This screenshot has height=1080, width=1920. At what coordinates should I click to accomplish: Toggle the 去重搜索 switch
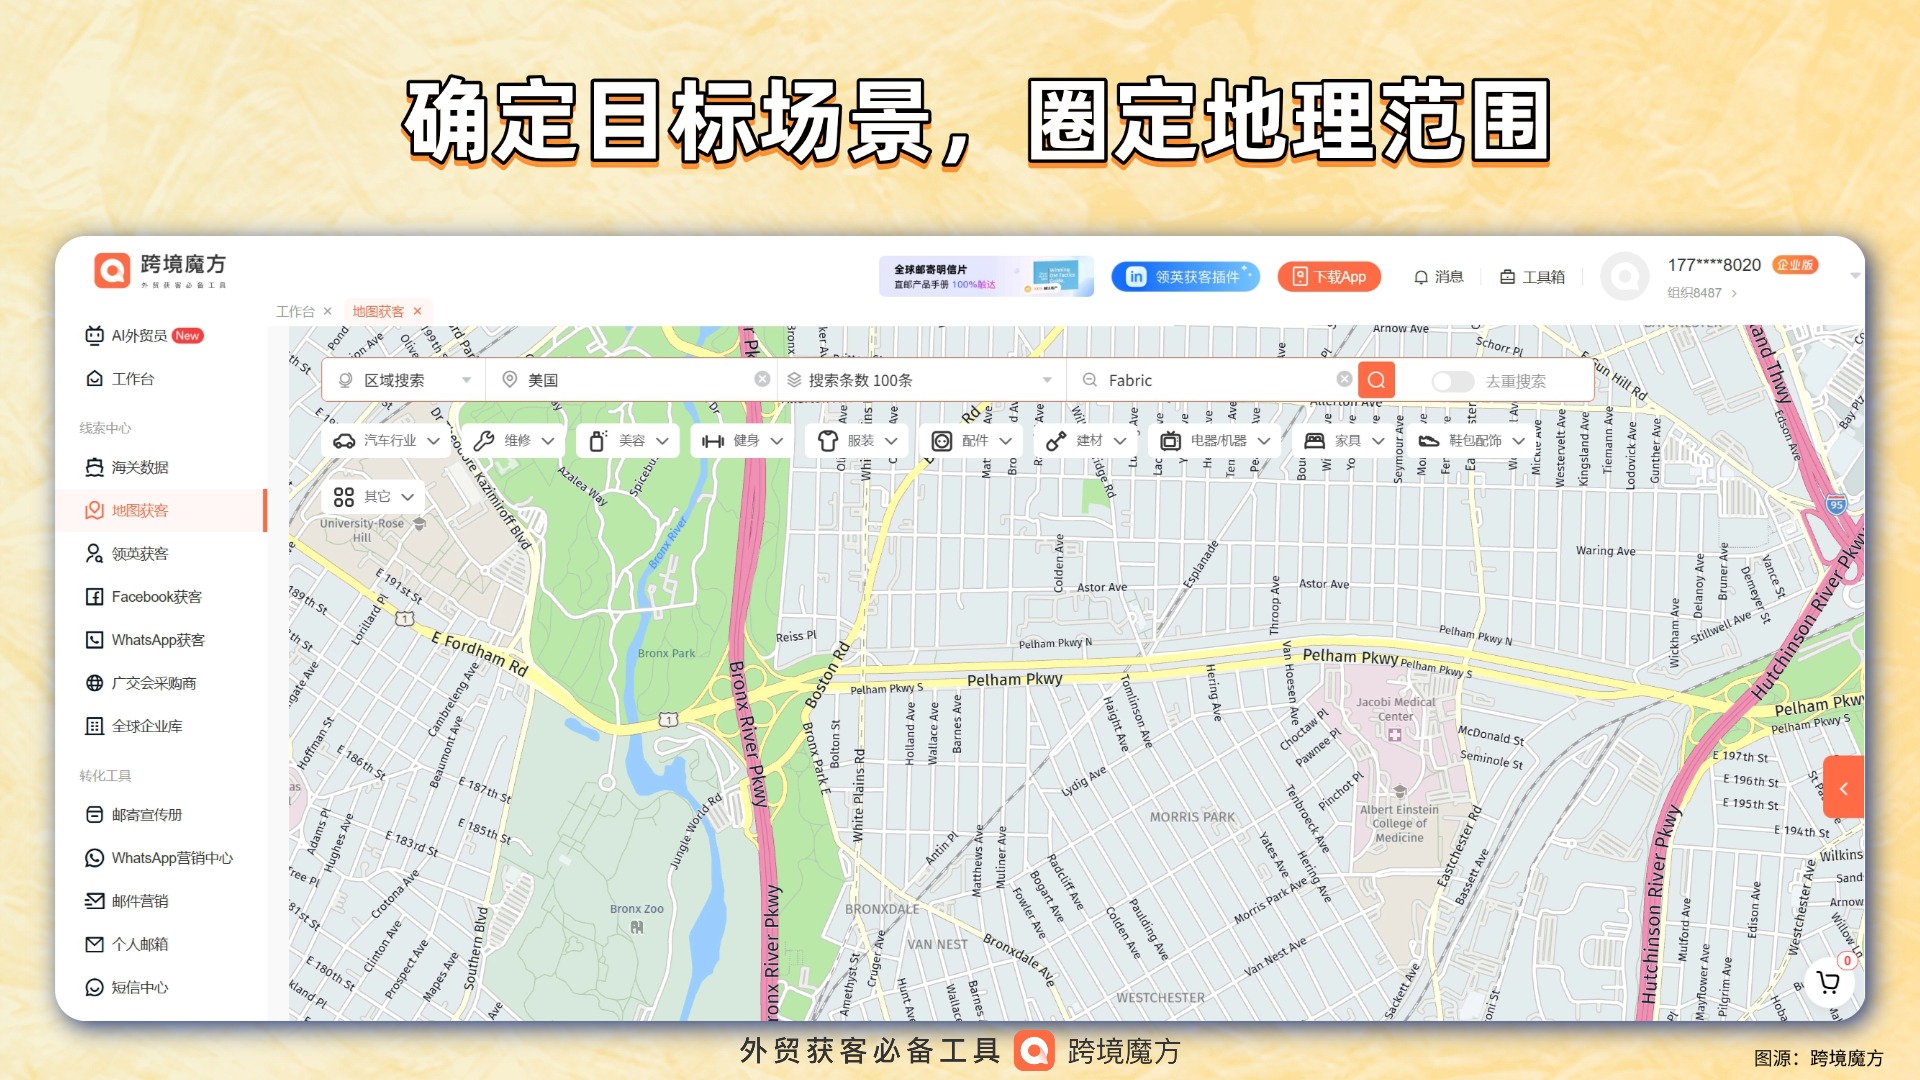tap(1452, 381)
